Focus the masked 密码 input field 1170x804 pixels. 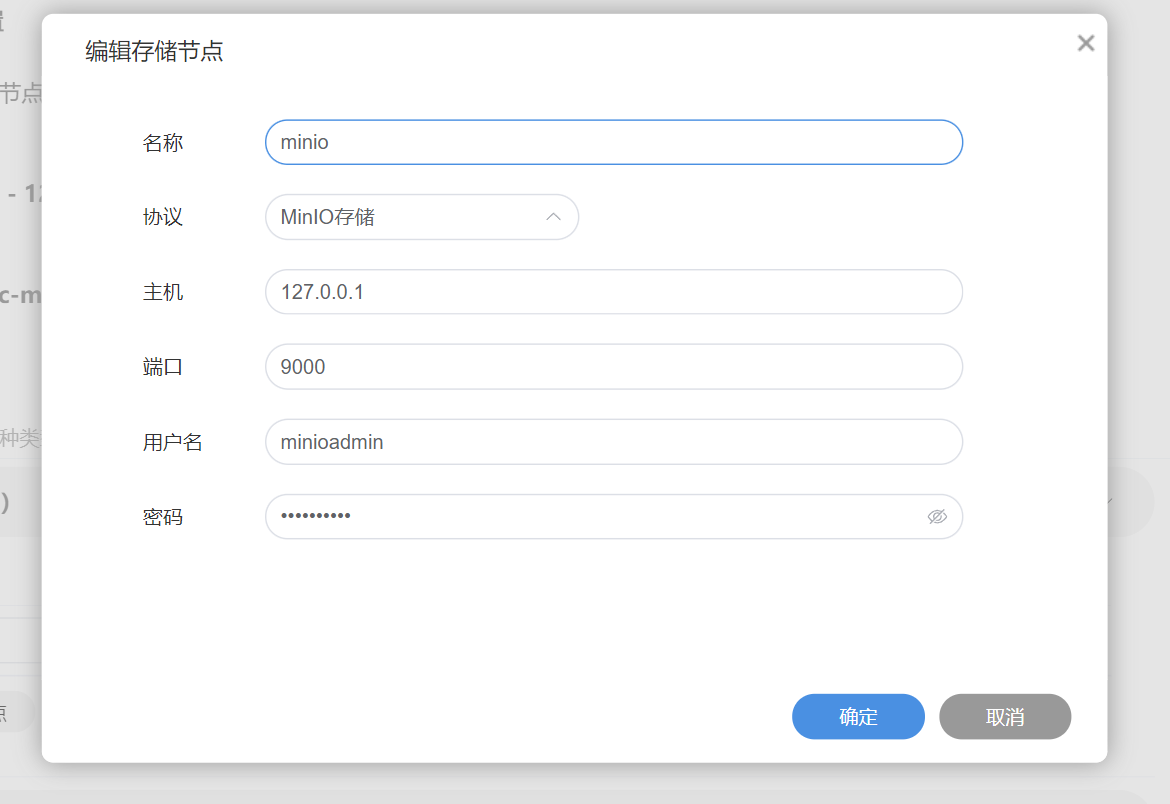[595, 517]
